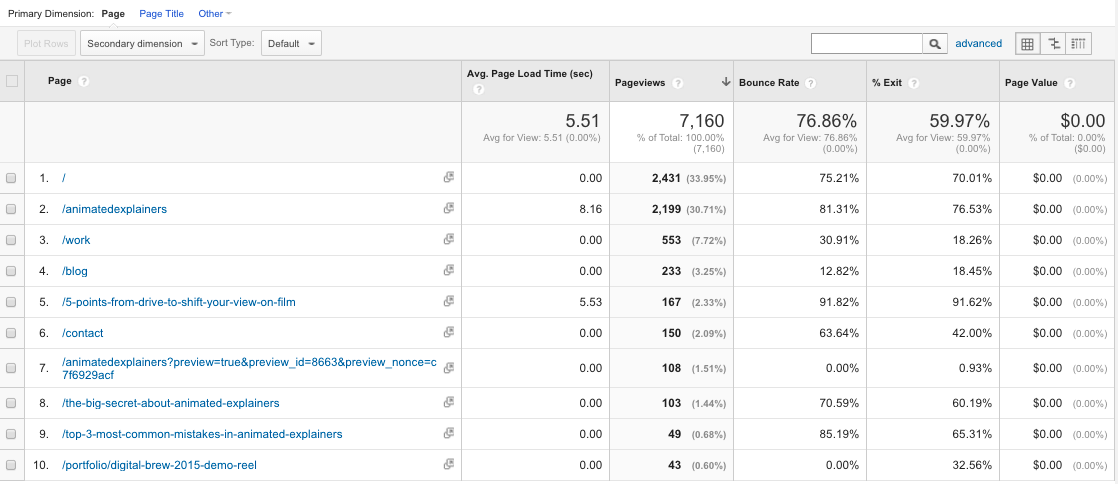The image size is (1118, 484).
Task: Click the search magnifier icon
Action: click(x=935, y=43)
